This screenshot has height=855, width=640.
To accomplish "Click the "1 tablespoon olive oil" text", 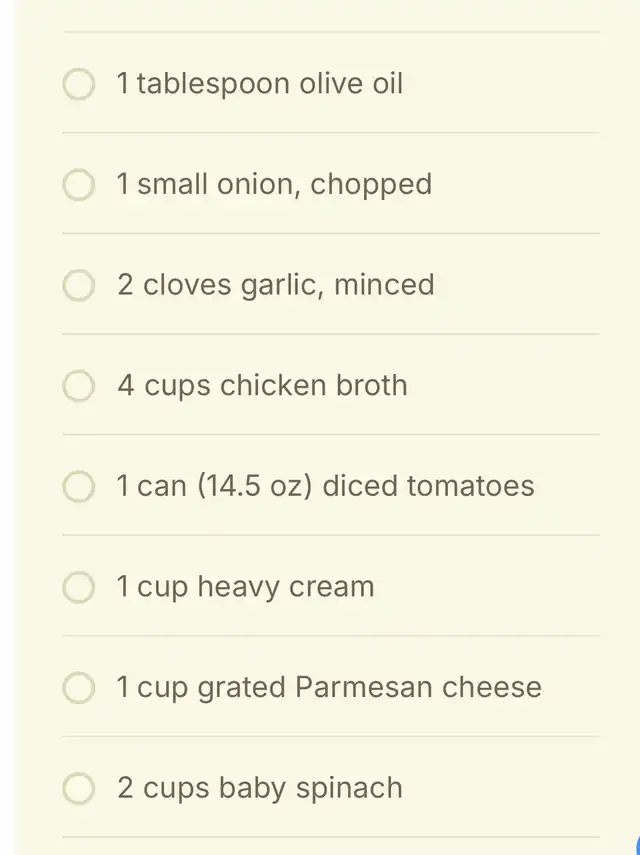I will coord(260,84).
